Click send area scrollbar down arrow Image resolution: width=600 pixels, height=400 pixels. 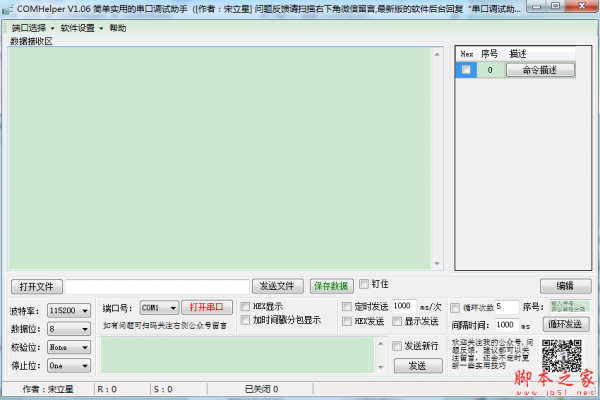(x=380, y=367)
